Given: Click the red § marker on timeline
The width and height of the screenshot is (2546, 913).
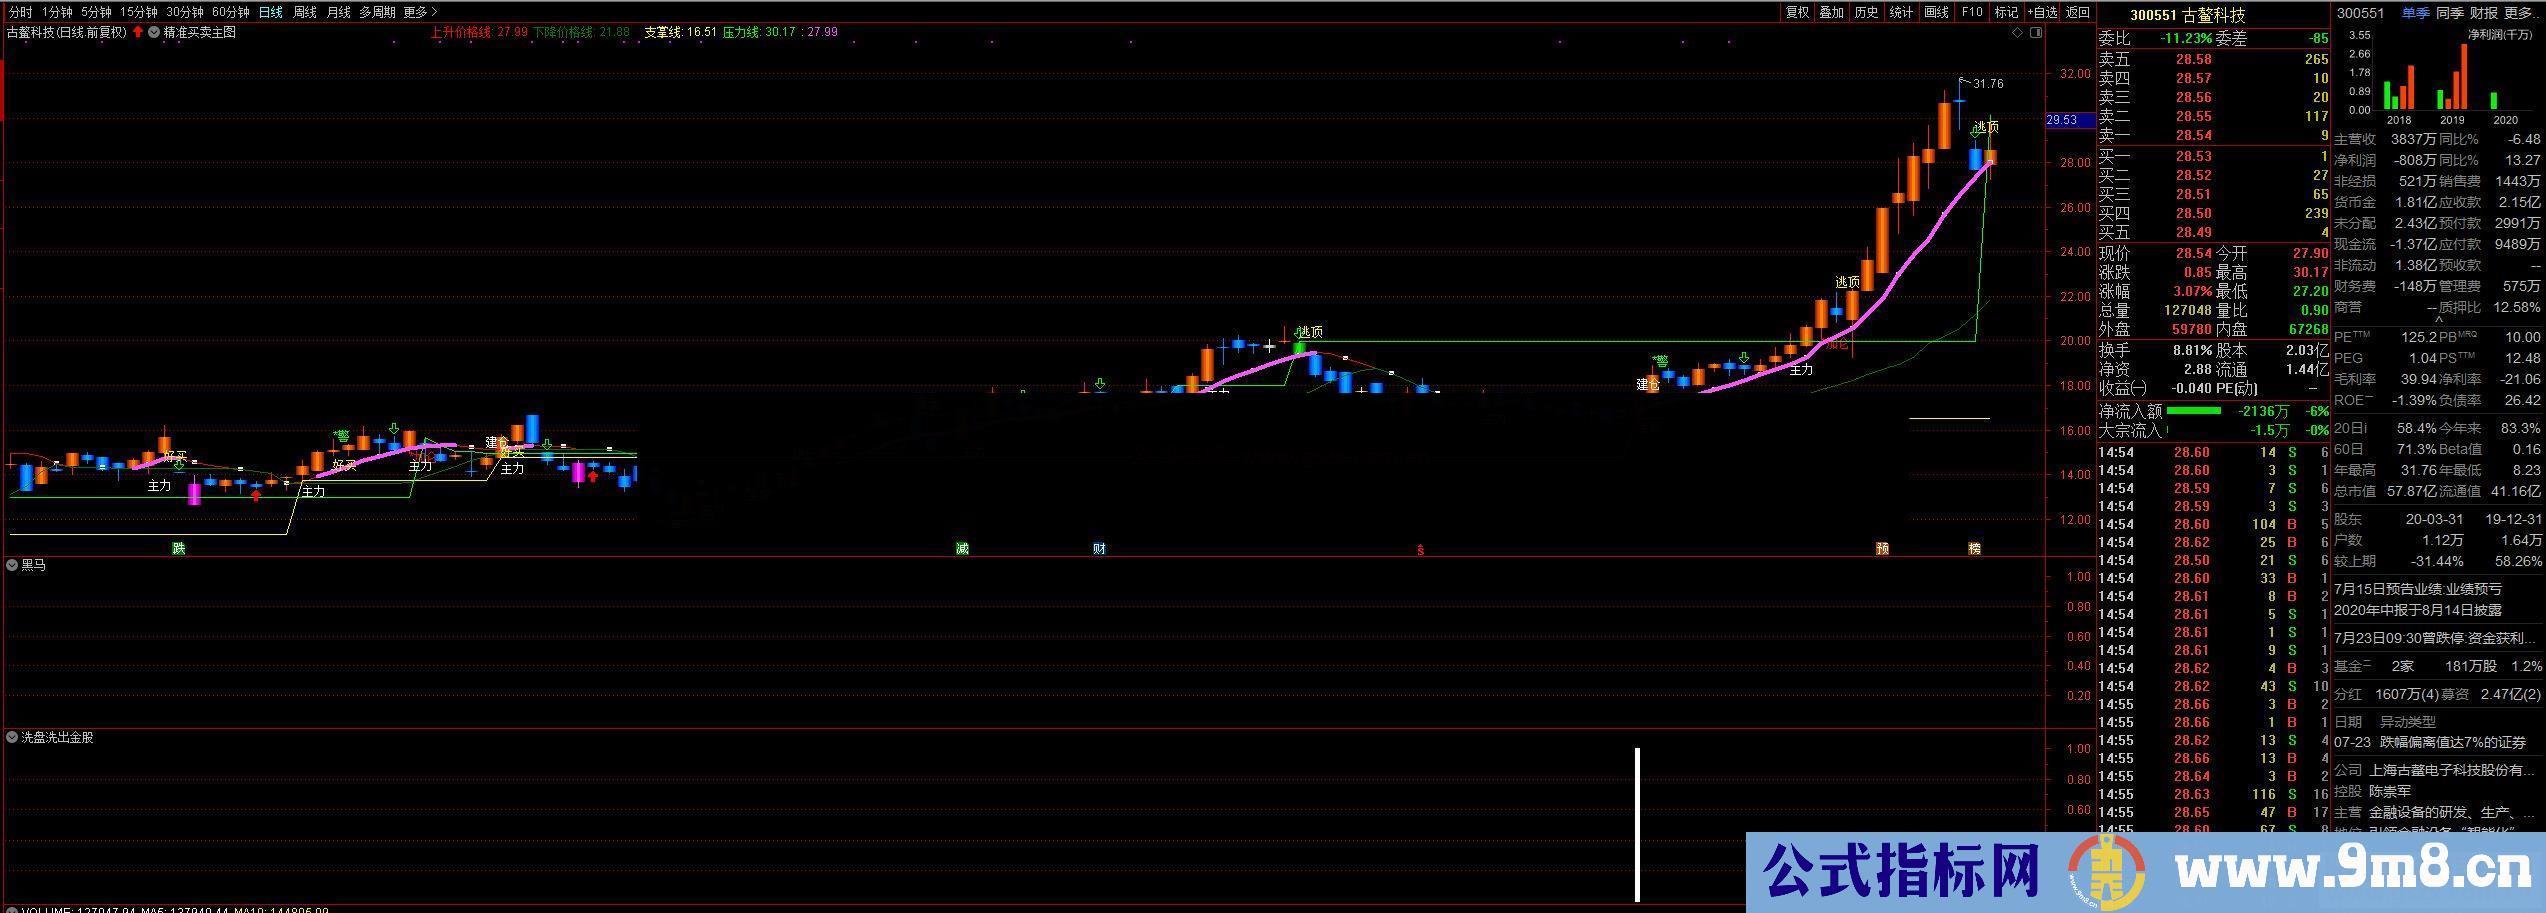Looking at the screenshot, I should 1420,549.
